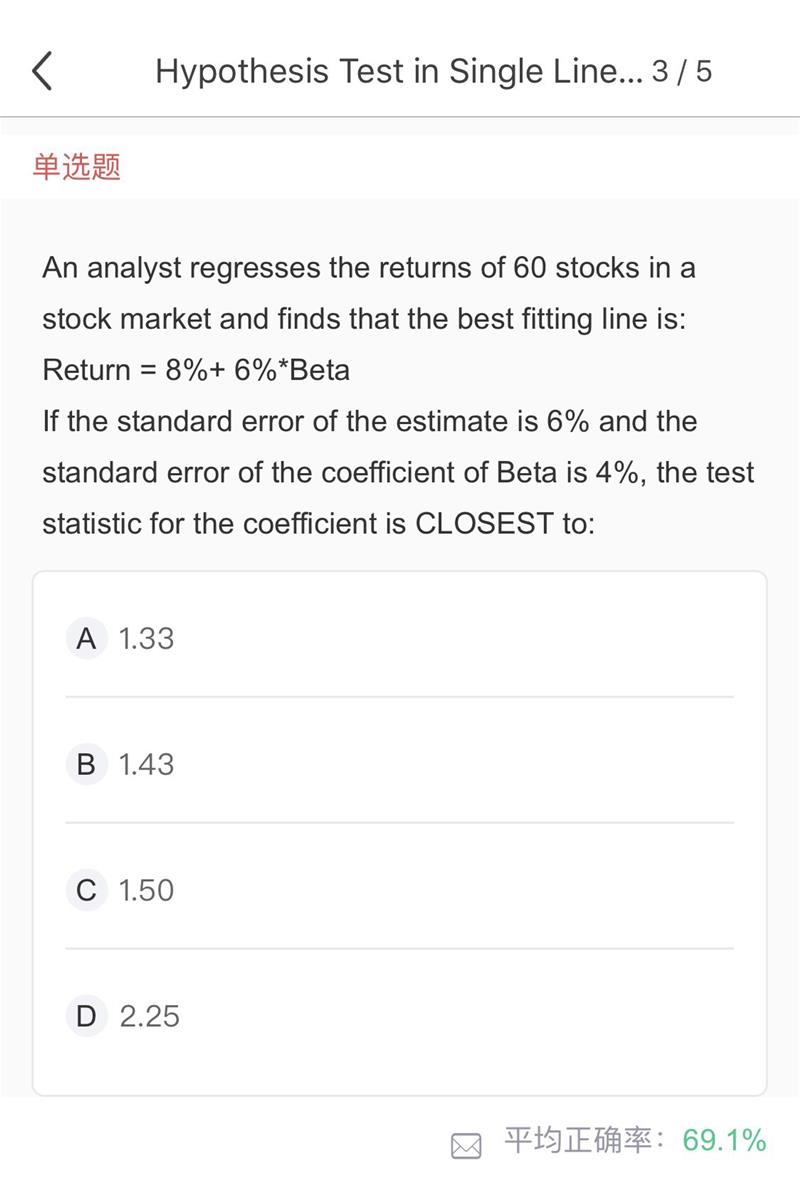Image resolution: width=800 pixels, height=1180 pixels.
Task: Tap the Return = 8%+ 6%*Beta equation
Action: [196, 370]
